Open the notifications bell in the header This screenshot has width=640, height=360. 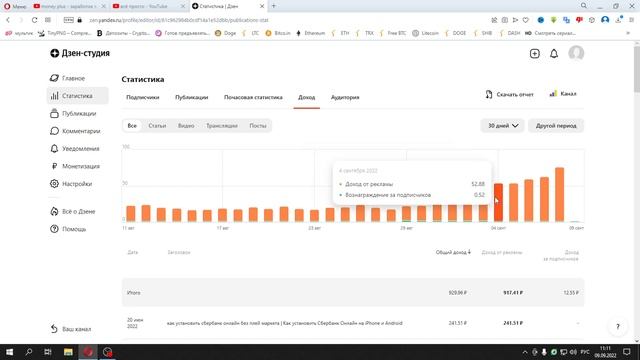[x=554, y=53]
